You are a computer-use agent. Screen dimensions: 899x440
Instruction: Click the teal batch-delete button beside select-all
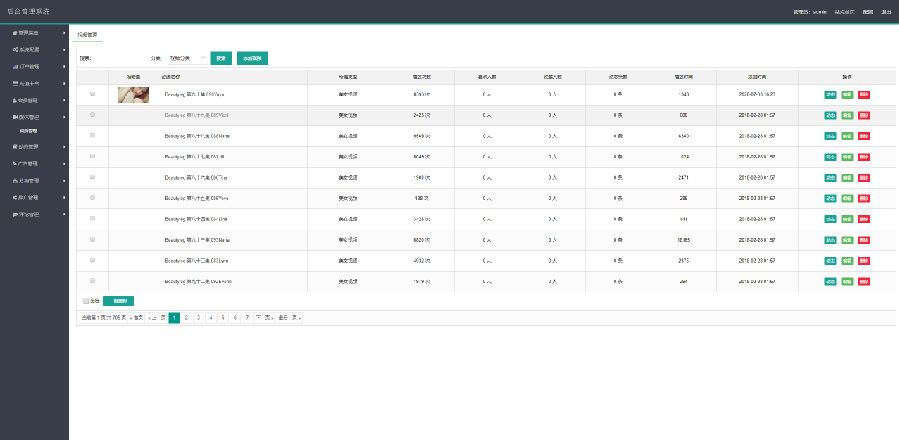(118, 301)
